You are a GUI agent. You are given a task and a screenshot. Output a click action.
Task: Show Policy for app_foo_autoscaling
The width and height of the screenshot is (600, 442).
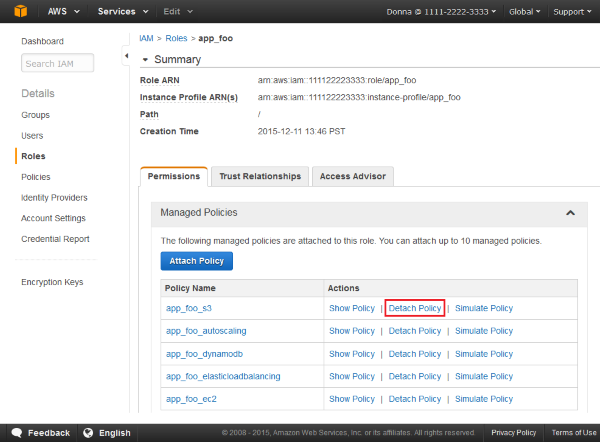click(x=352, y=331)
